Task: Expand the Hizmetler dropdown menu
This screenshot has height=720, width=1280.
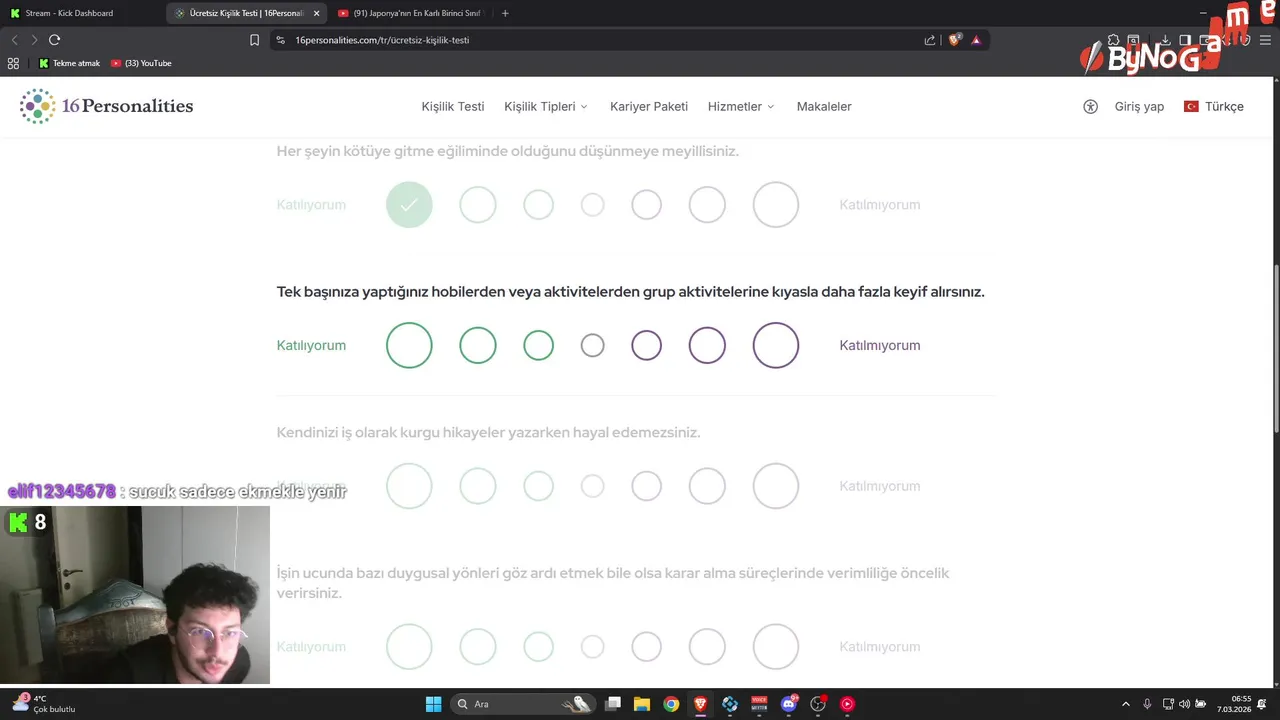Action: tap(741, 106)
